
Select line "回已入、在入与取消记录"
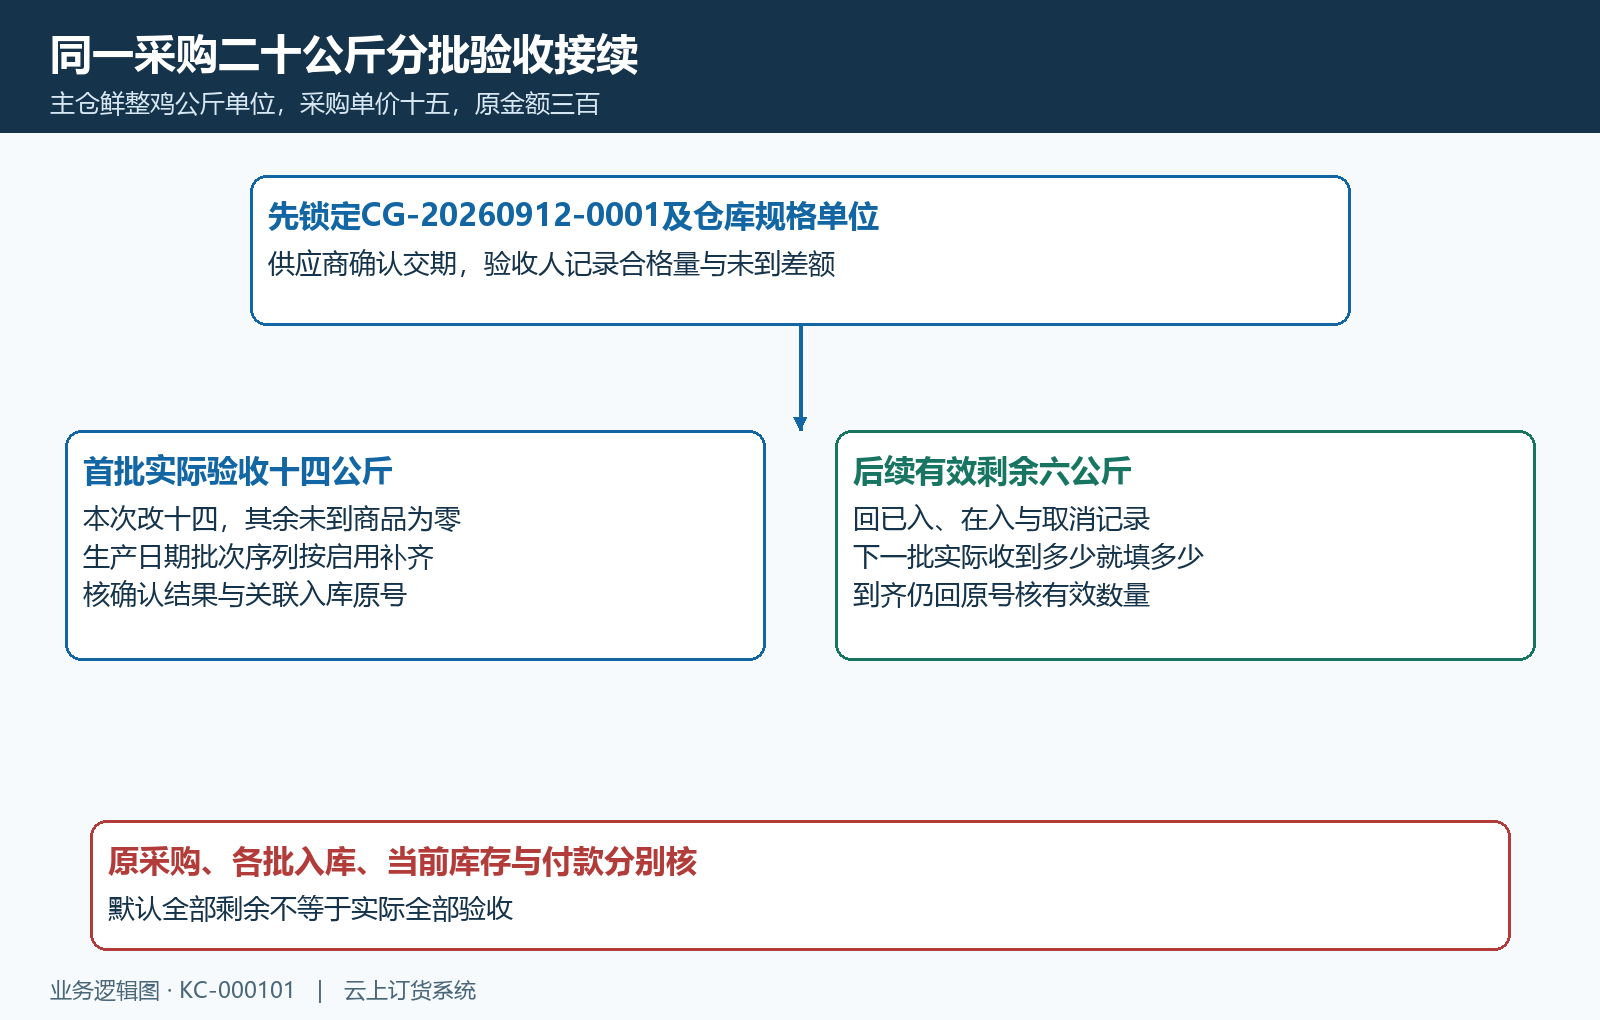click(x=1001, y=519)
